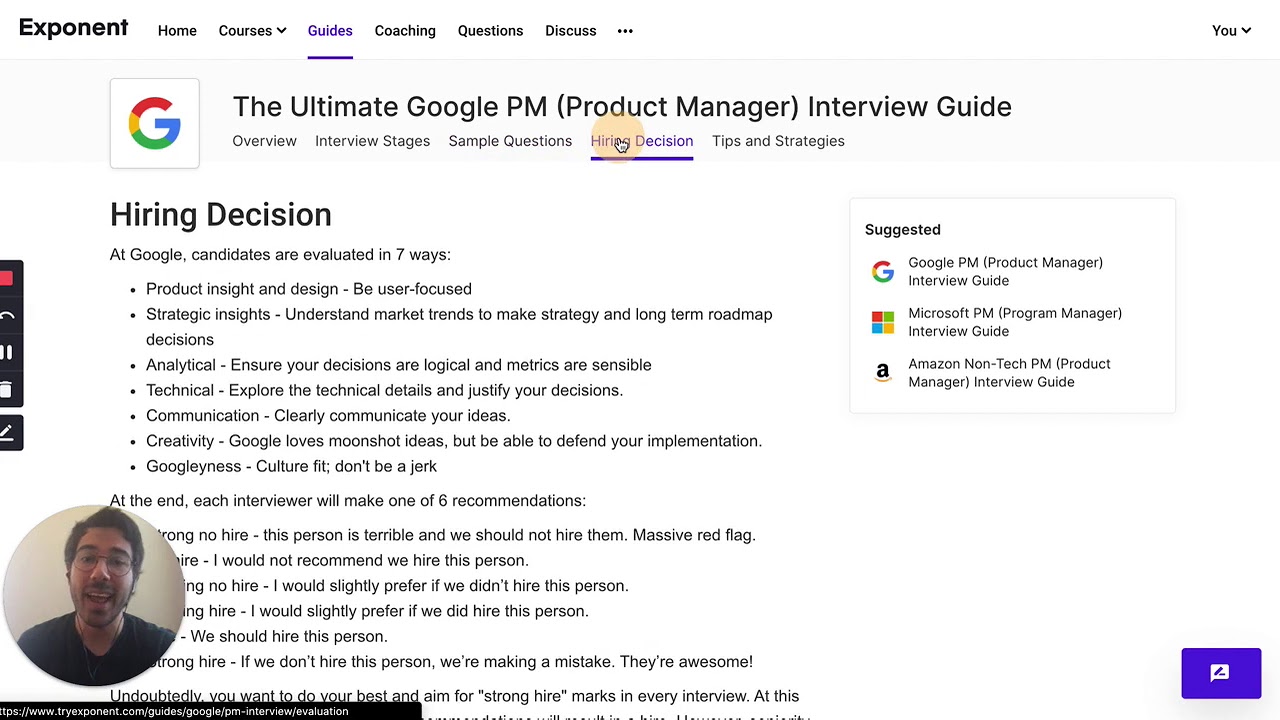Click the three-dots more menu
Screen dimensions: 1280x720
click(625, 31)
